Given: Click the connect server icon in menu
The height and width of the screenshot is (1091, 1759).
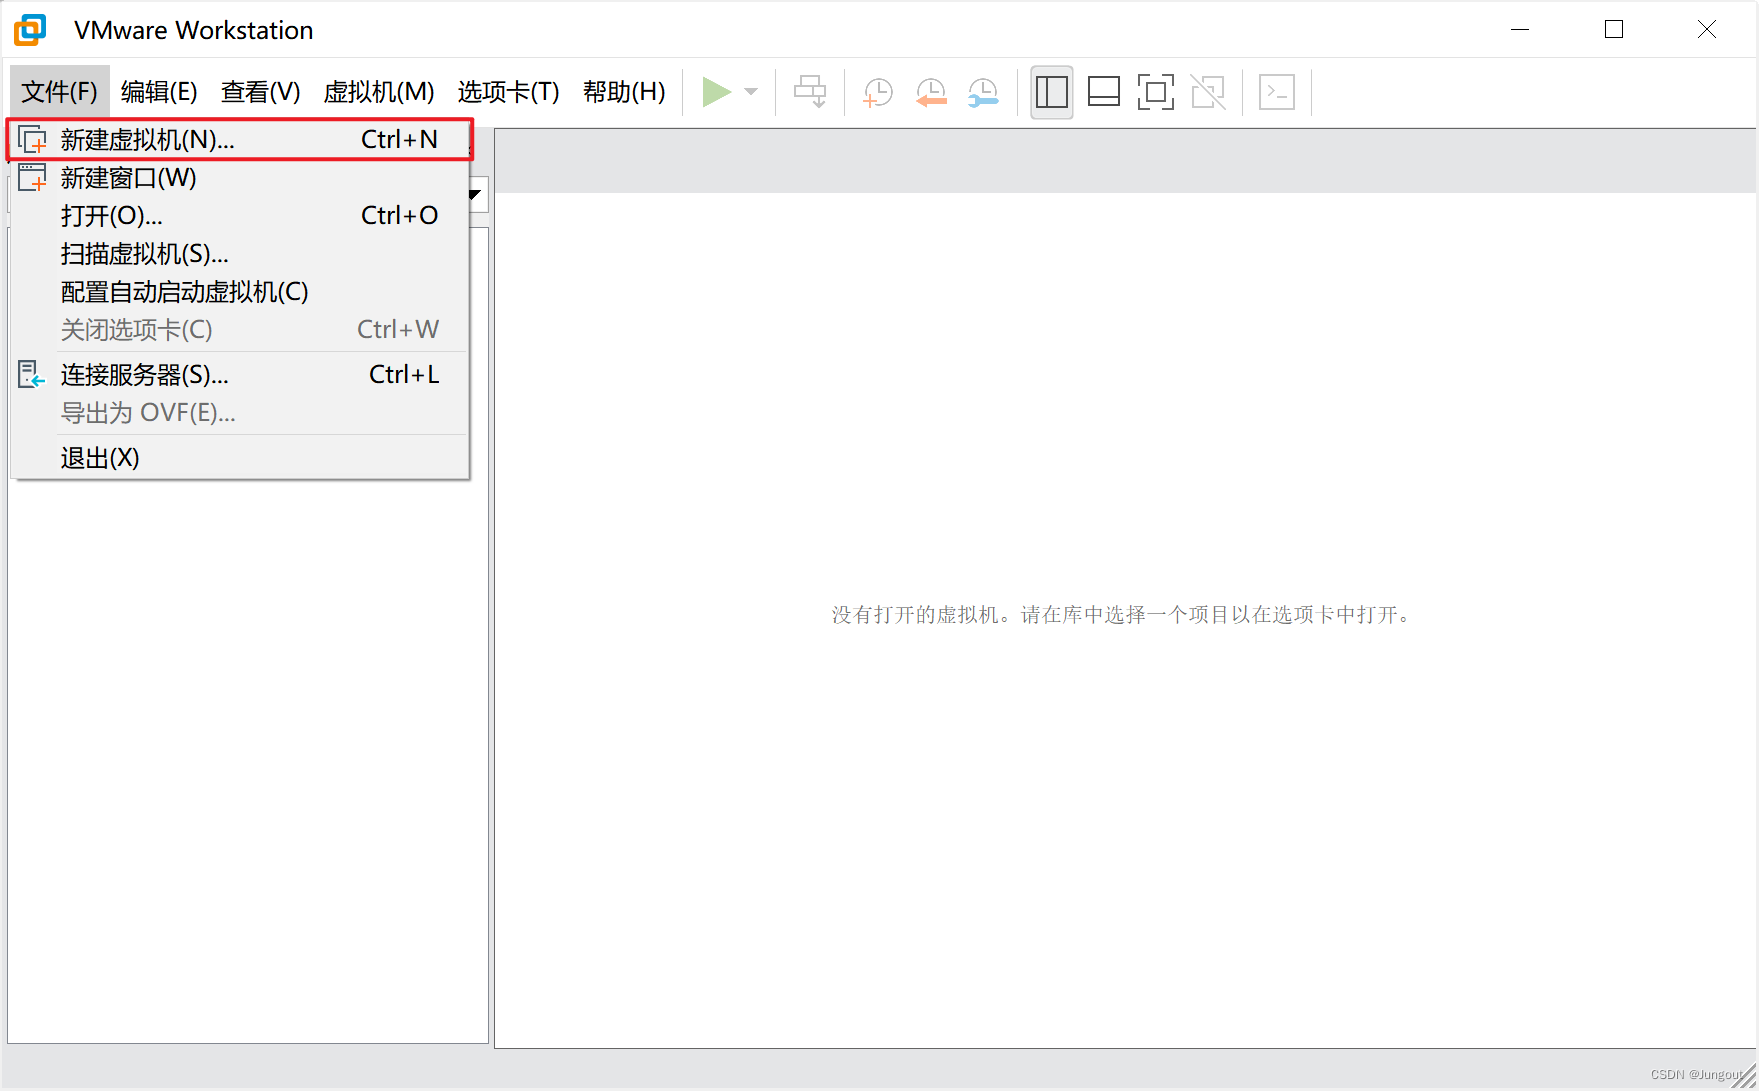Looking at the screenshot, I should coord(32,375).
